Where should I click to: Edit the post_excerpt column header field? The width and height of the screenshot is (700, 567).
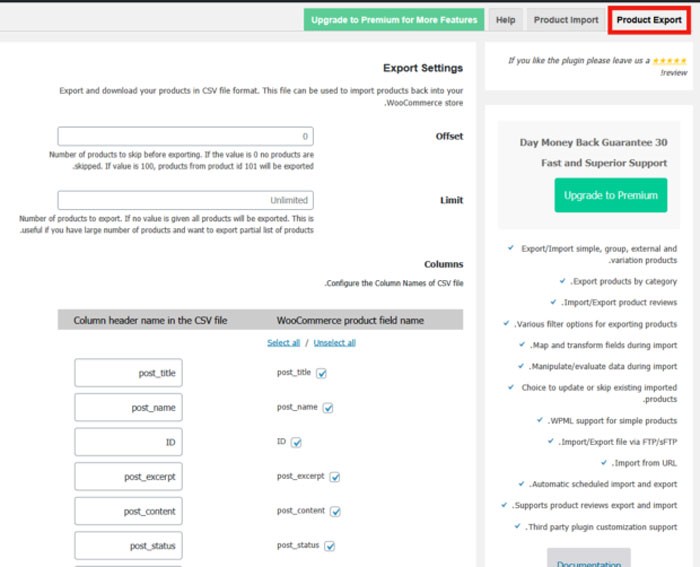click(129, 476)
